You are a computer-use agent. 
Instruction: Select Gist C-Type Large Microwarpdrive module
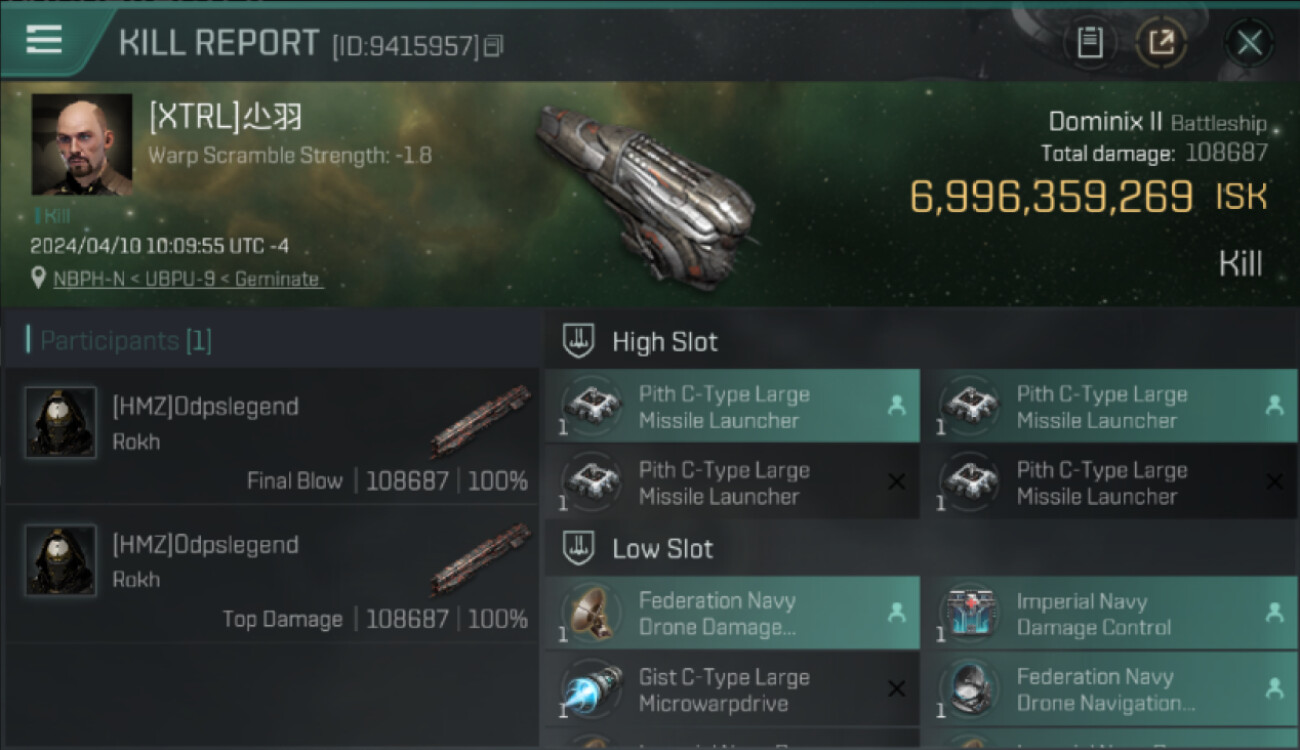click(732, 689)
